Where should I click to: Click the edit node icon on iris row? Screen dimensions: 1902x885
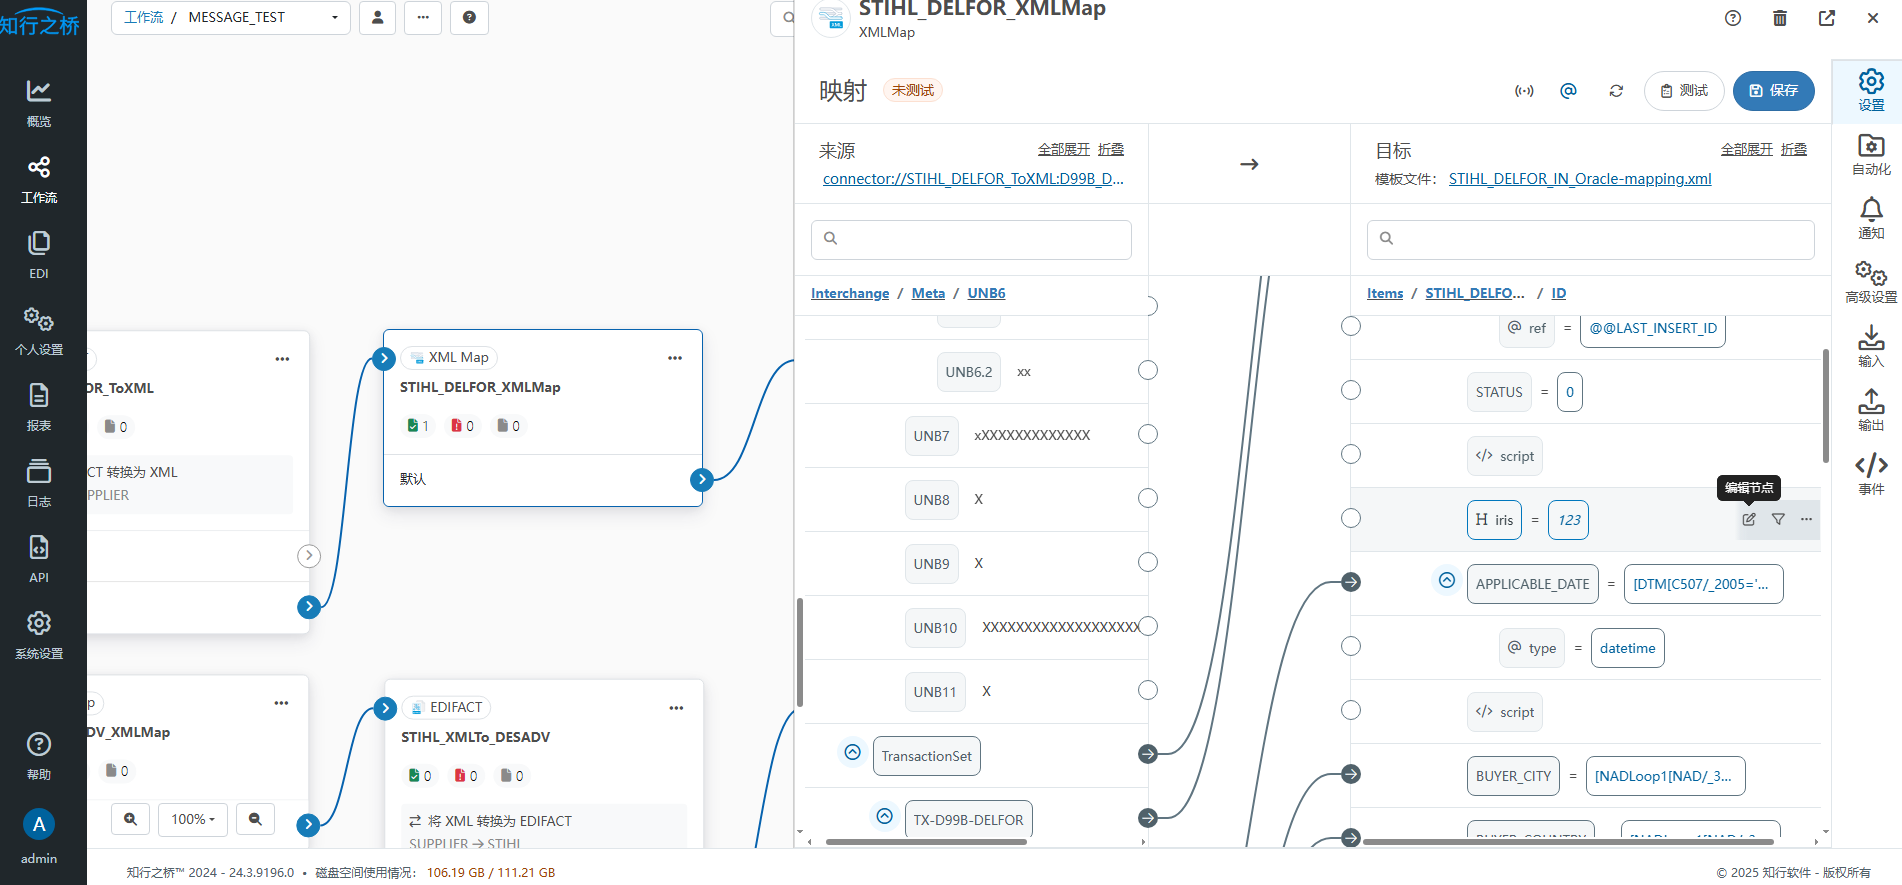pyautogui.click(x=1749, y=519)
